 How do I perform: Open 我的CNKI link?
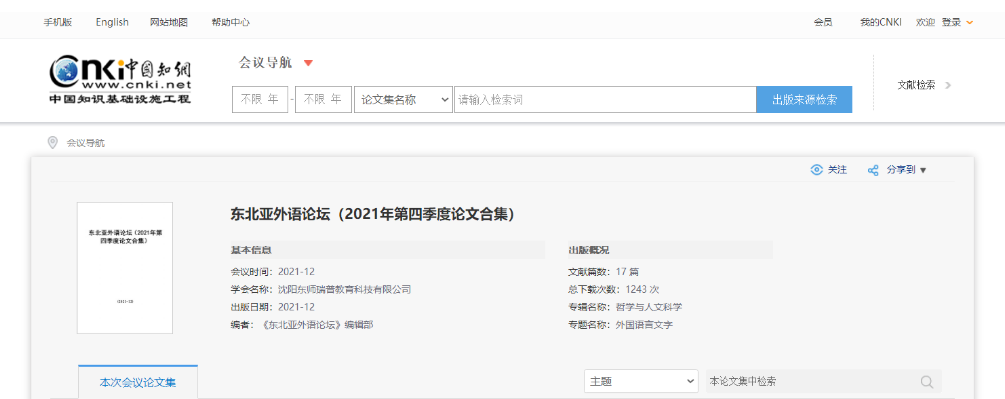pos(881,22)
